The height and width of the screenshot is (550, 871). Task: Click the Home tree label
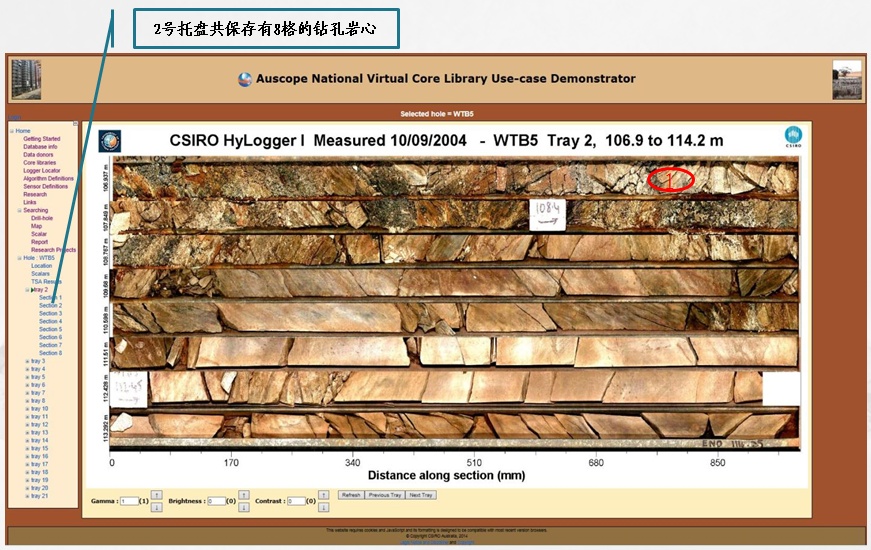click(x=23, y=131)
